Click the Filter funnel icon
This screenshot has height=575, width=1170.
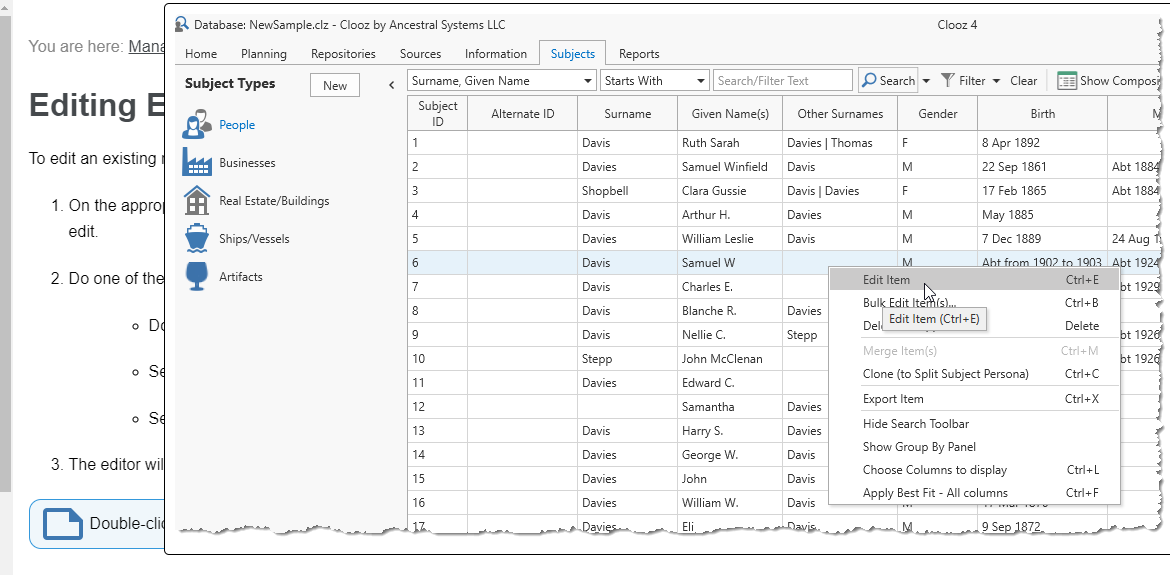[948, 81]
